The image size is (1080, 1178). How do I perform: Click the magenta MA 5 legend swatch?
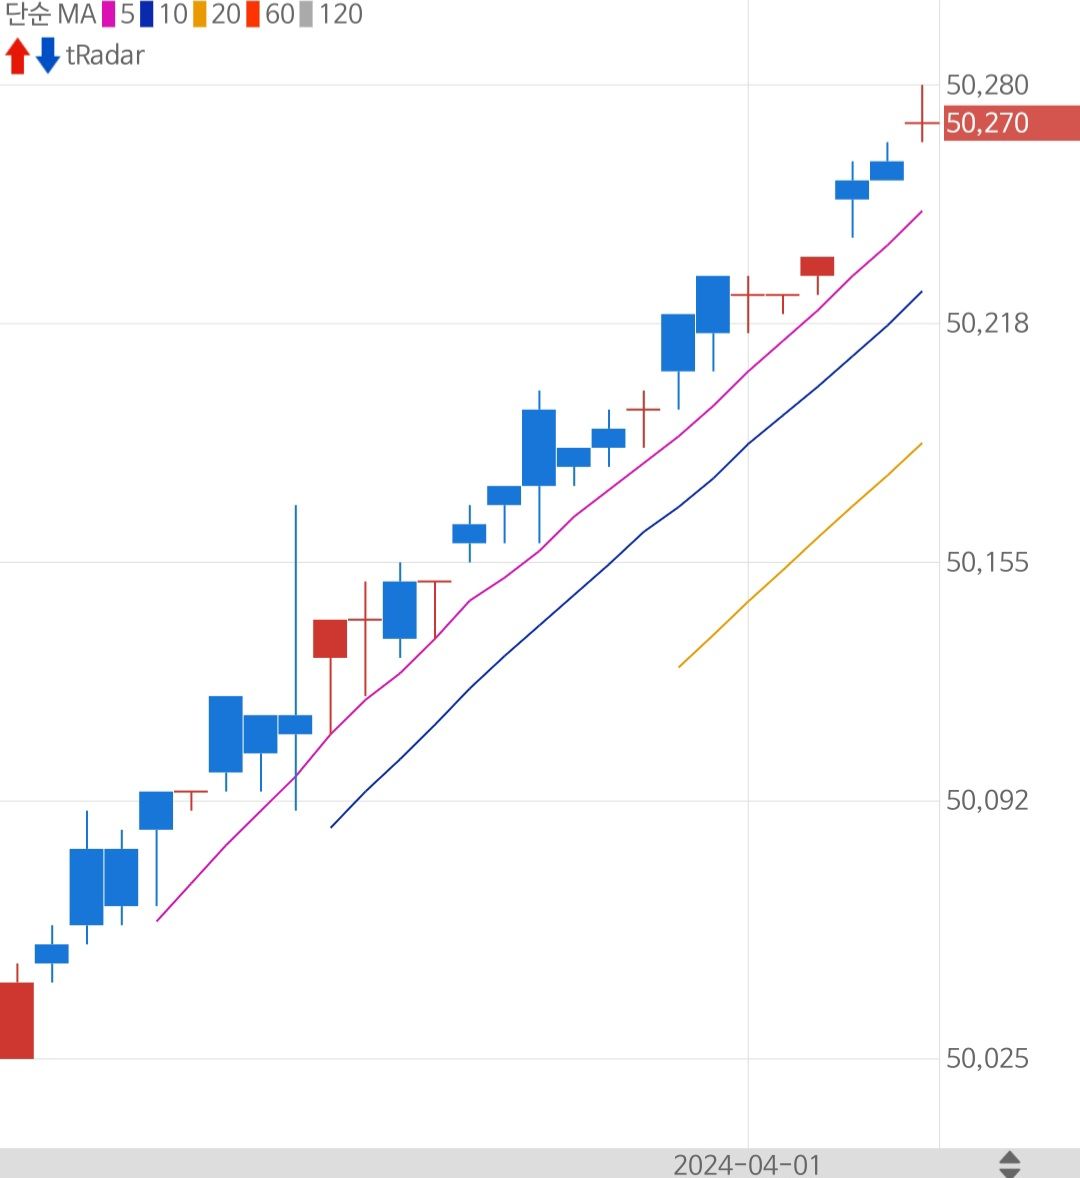pos(109,15)
